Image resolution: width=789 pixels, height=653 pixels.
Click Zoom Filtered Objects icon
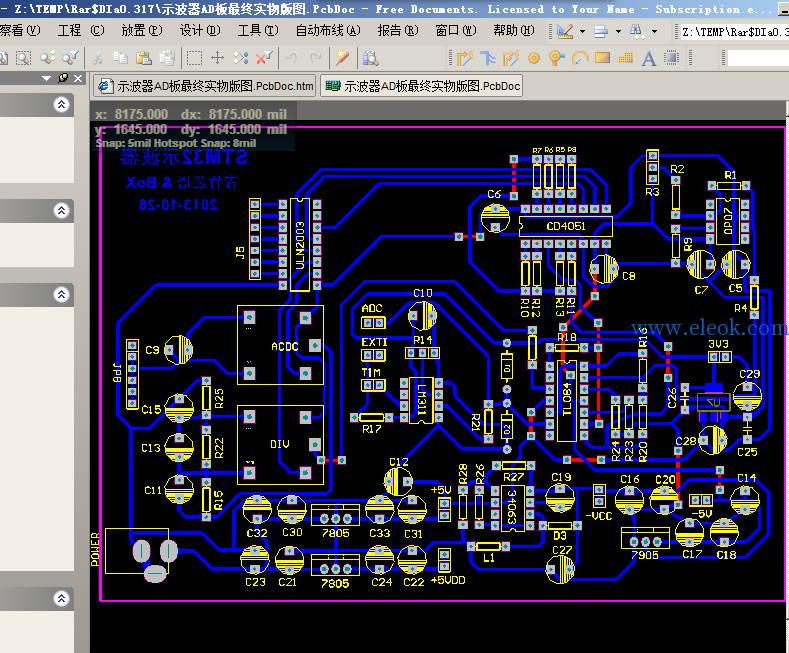coord(70,58)
